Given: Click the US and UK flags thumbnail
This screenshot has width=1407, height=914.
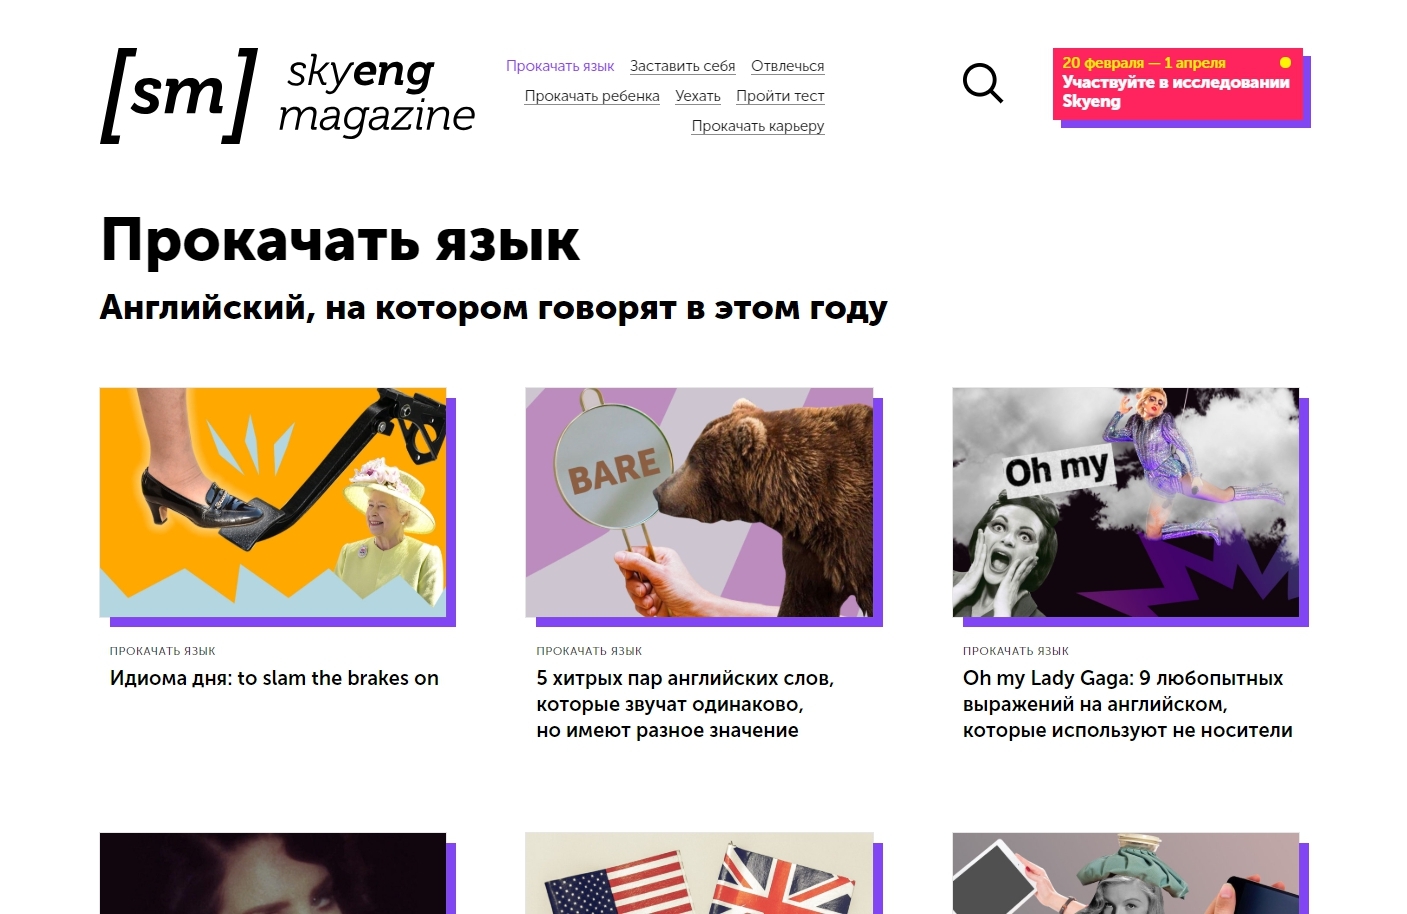Looking at the screenshot, I should (x=699, y=873).
